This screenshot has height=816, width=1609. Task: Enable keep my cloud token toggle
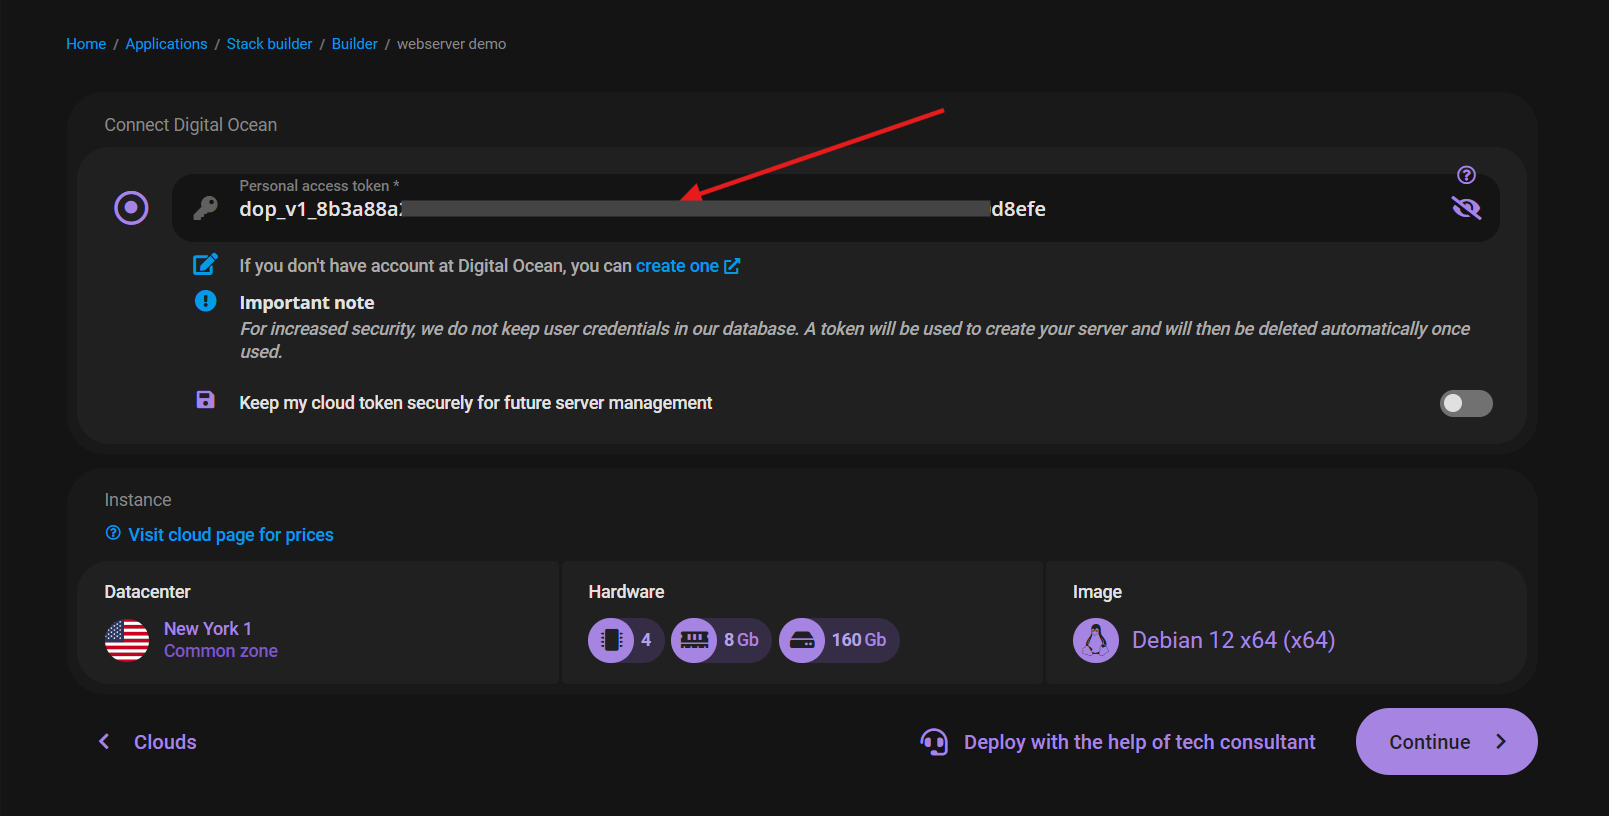pyautogui.click(x=1465, y=403)
